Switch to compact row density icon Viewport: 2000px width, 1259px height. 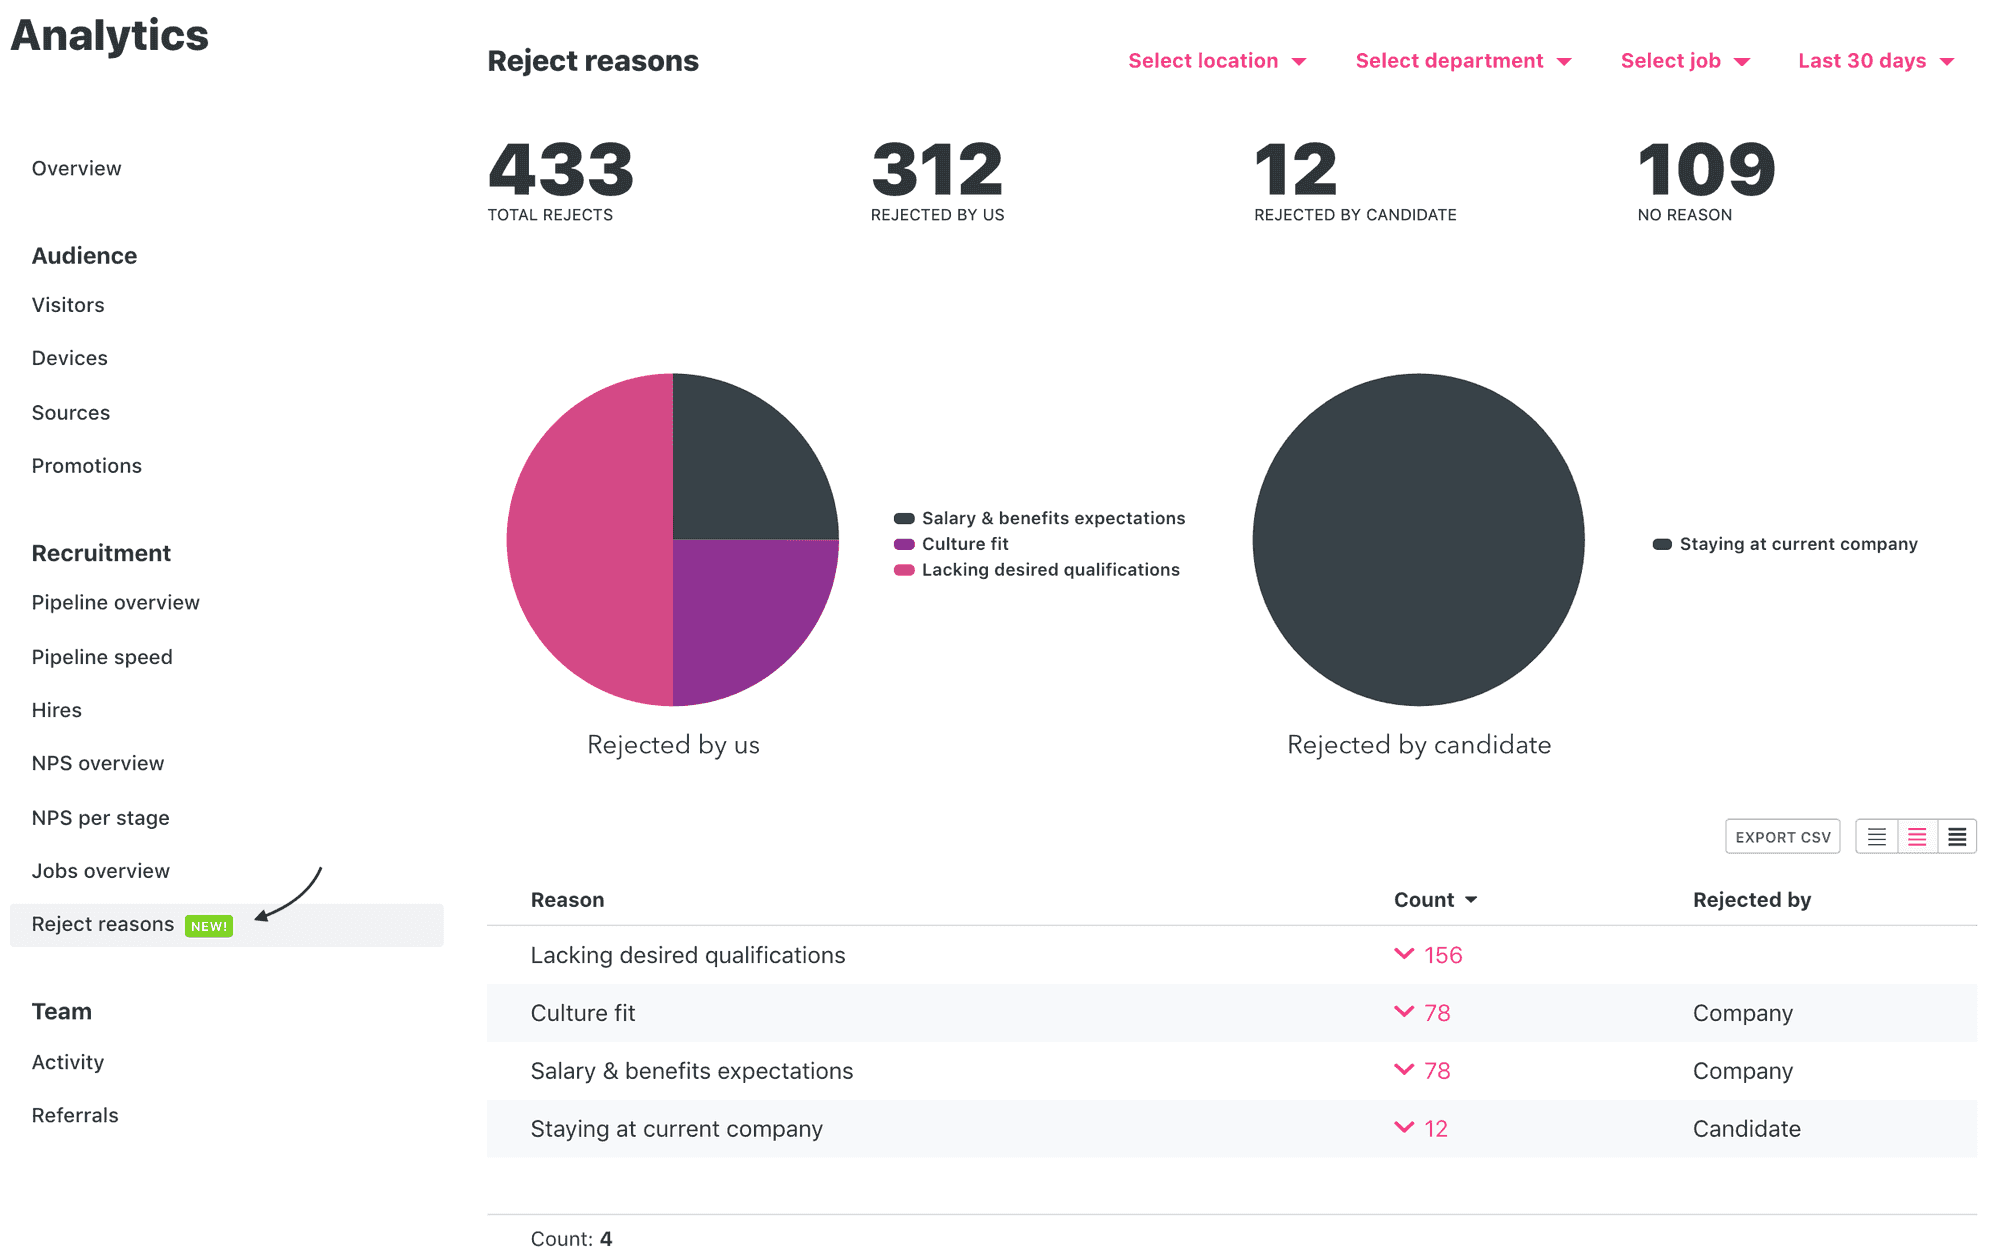(1876, 837)
